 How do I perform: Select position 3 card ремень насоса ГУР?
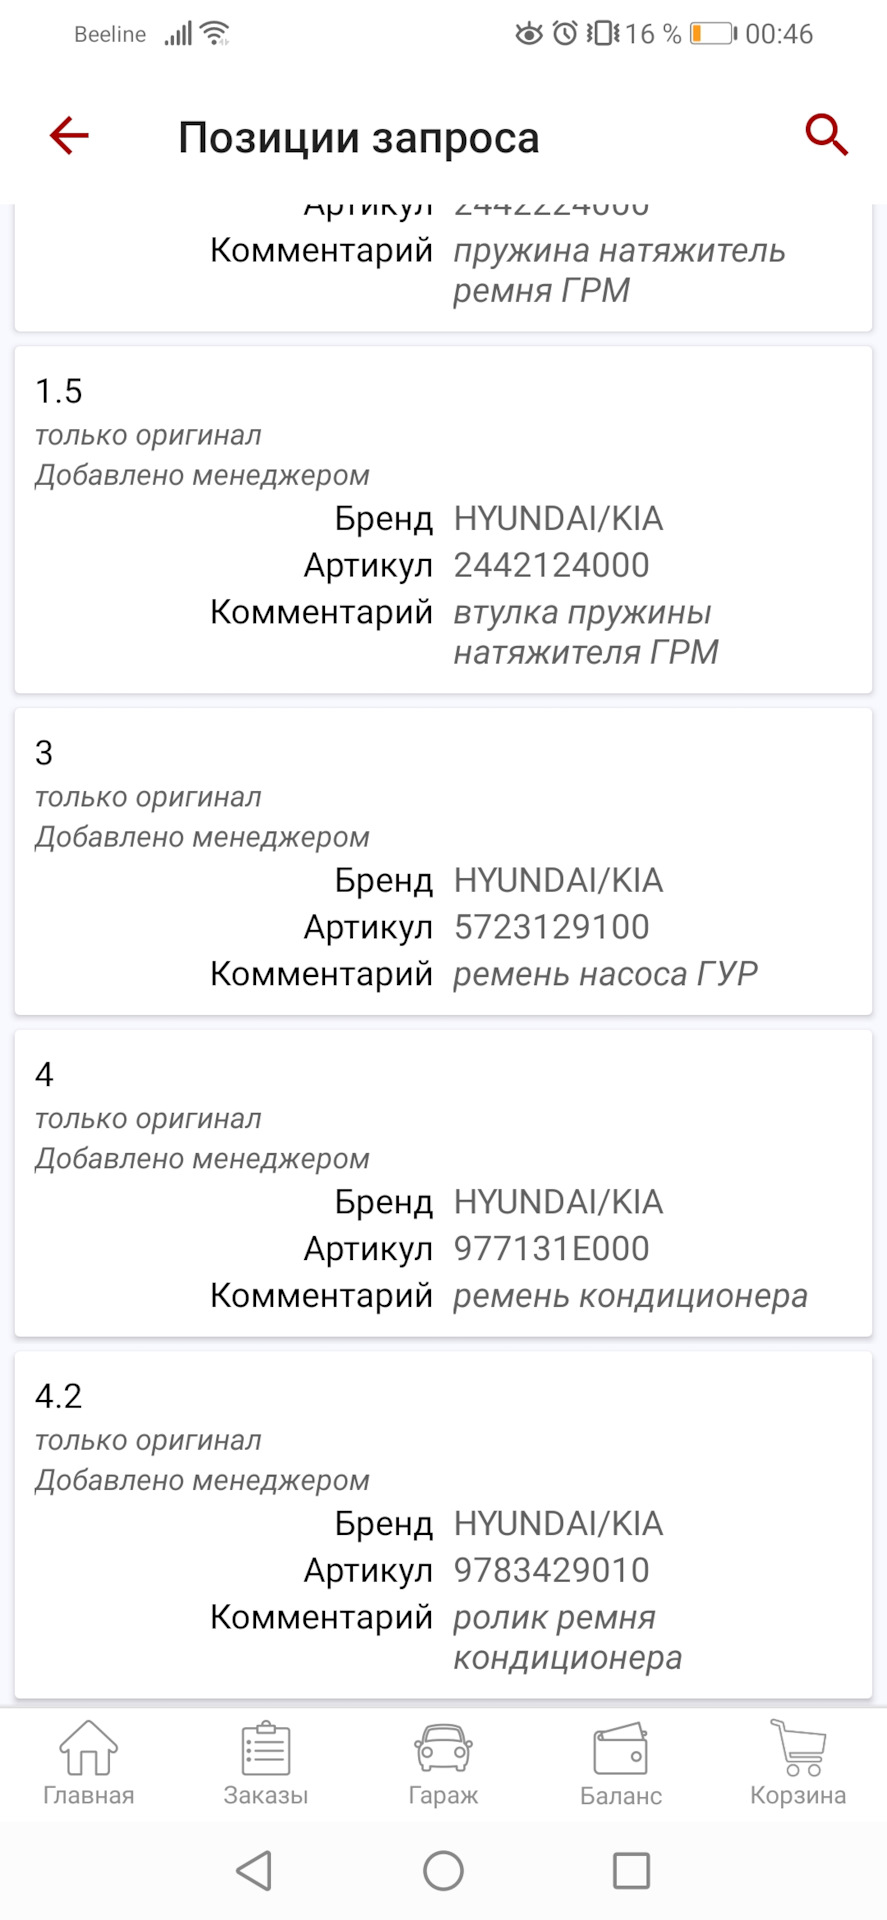[x=443, y=861]
